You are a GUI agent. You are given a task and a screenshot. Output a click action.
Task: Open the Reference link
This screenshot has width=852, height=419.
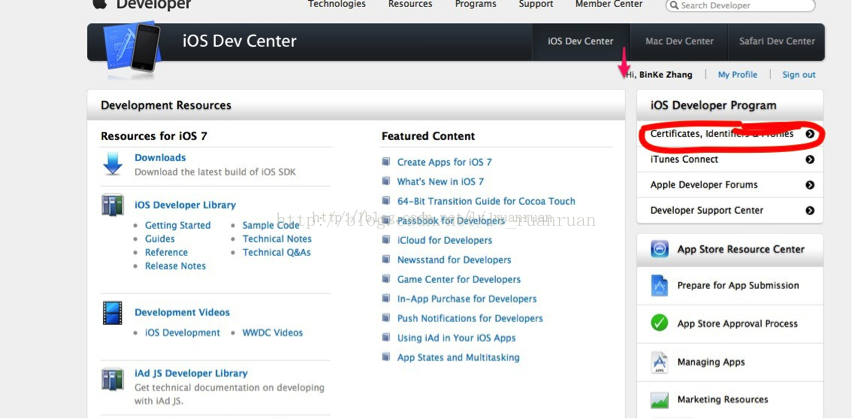coord(166,252)
